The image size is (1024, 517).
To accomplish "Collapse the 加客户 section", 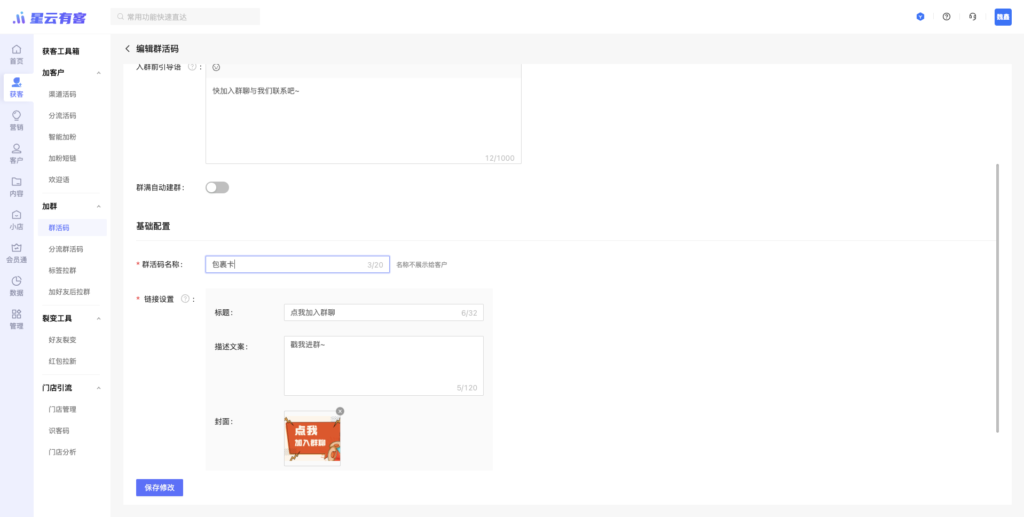I will [99, 72].
